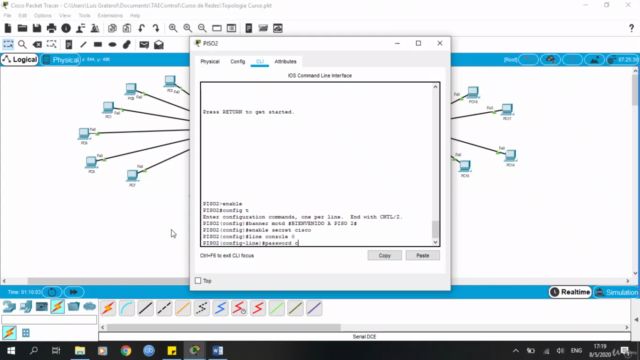The image size is (640, 360).
Task: Open the Edit menu
Action: click(x=22, y=16)
